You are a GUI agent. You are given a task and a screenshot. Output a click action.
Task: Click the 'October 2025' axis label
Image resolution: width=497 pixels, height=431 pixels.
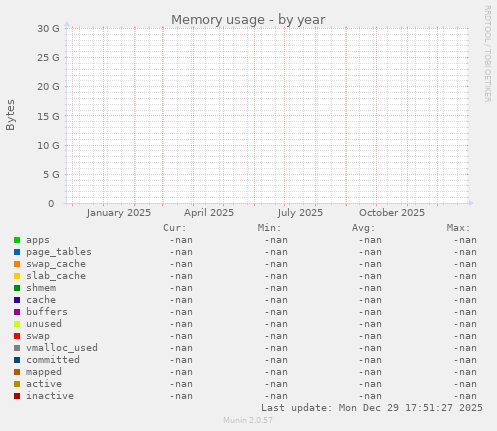click(392, 213)
